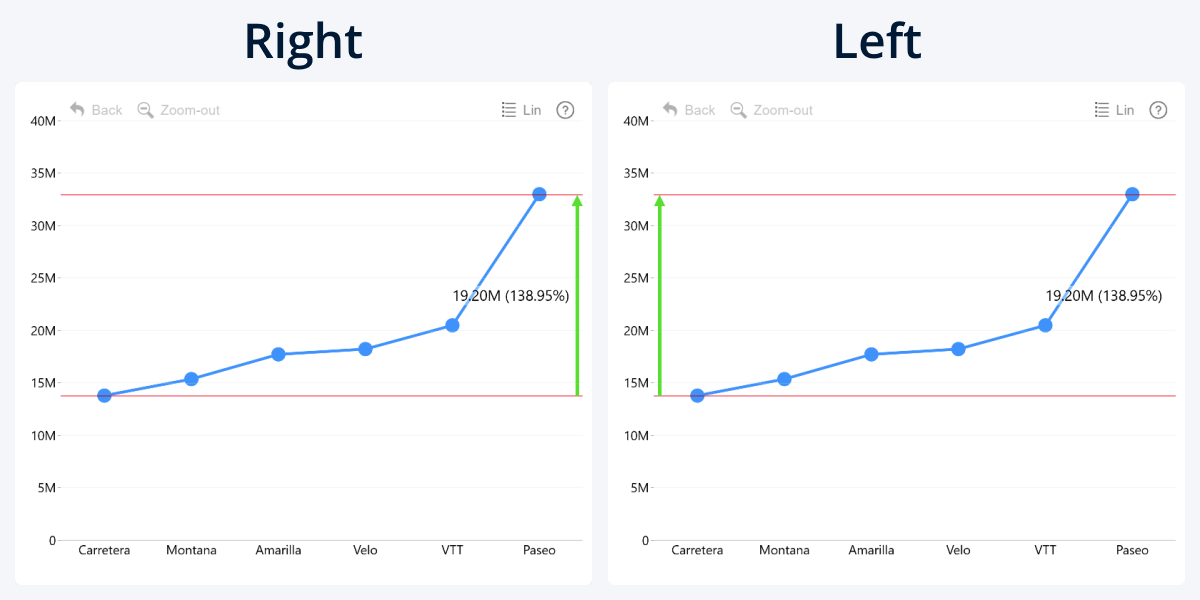Pick the Amarilla data point in the "Right" chart
1200x600 pixels.
coord(278,354)
